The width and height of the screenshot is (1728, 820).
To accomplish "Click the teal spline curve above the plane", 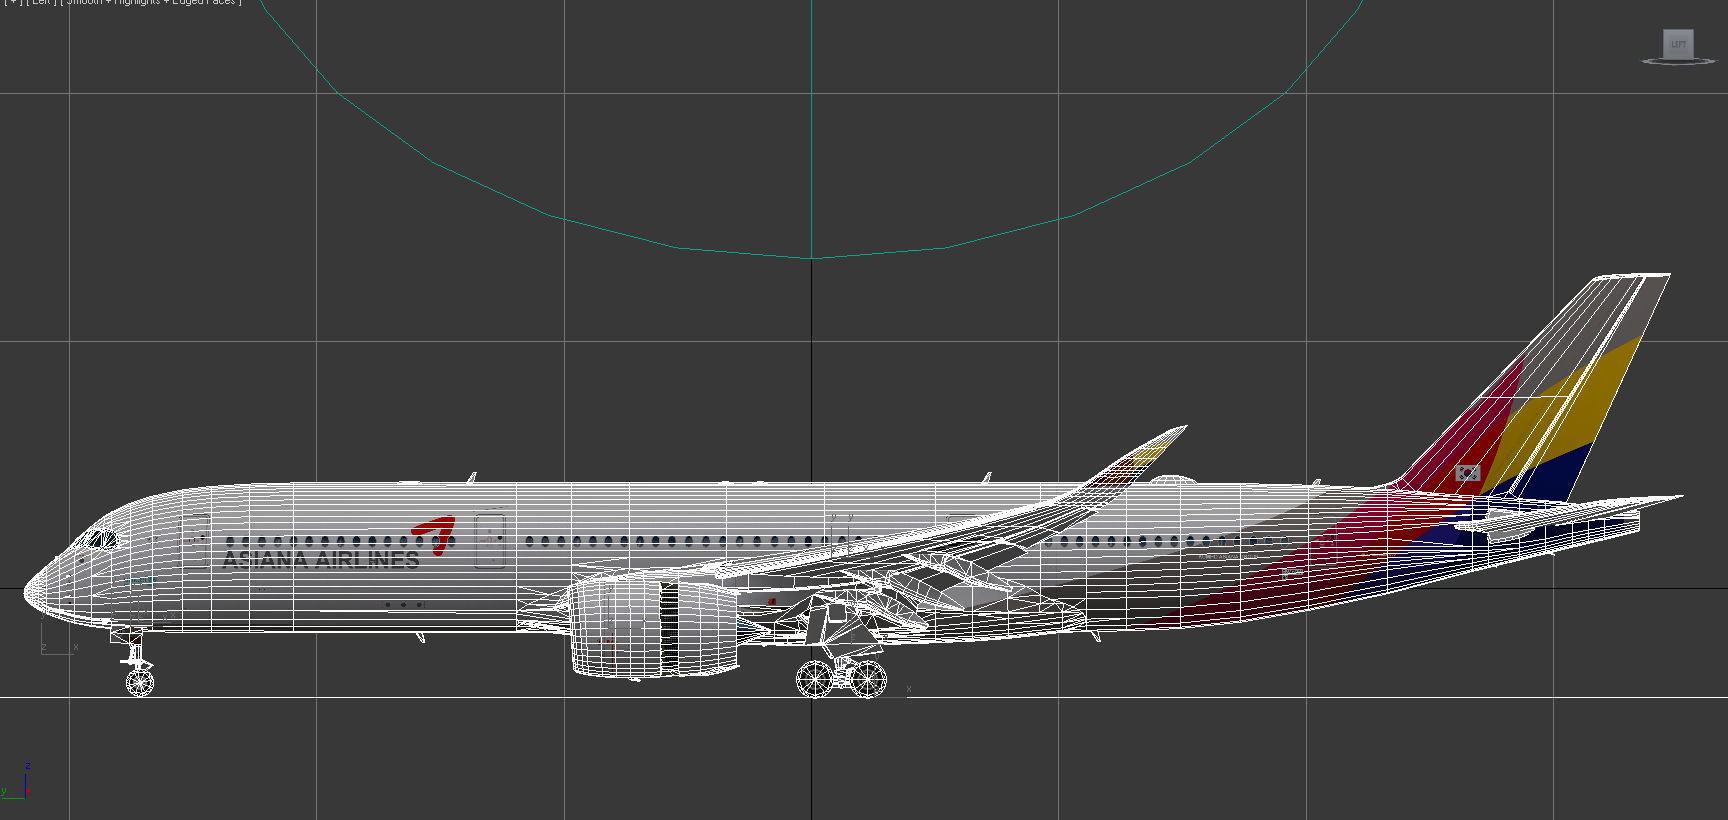I will click(x=811, y=257).
